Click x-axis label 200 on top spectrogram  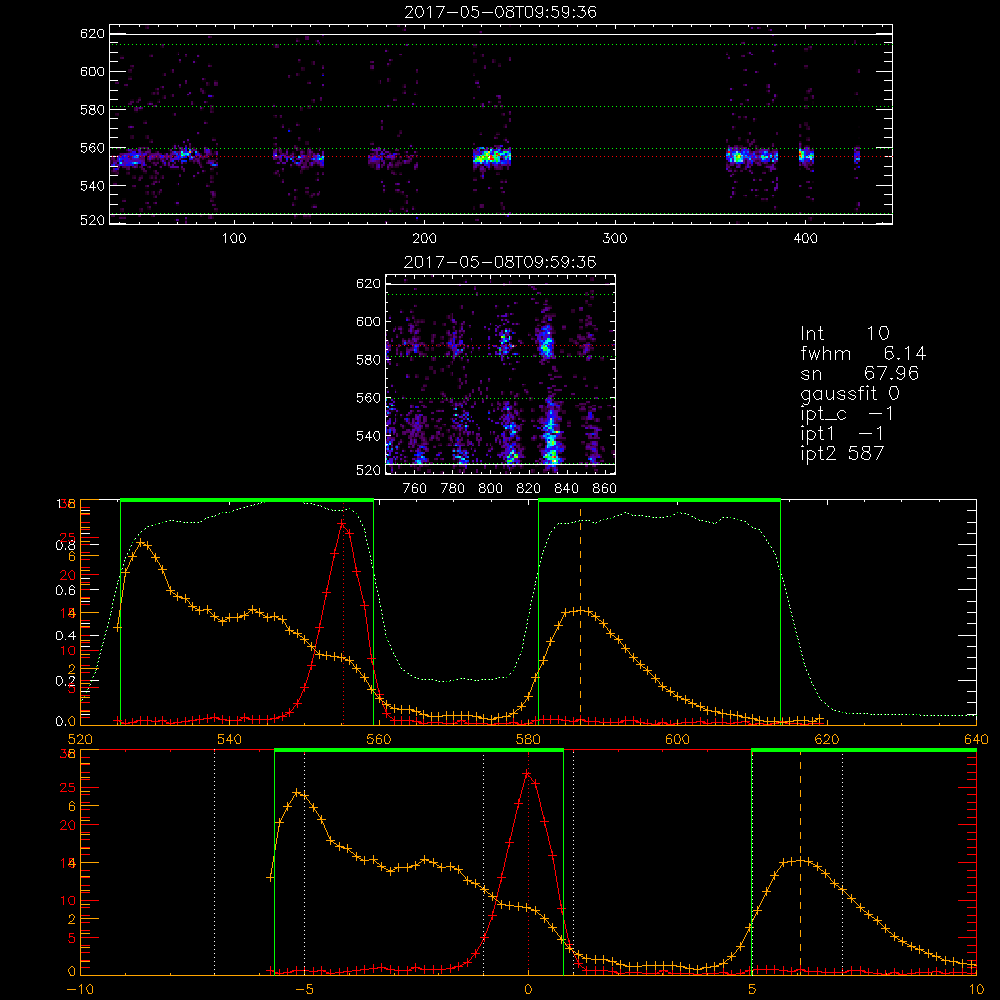[424, 239]
